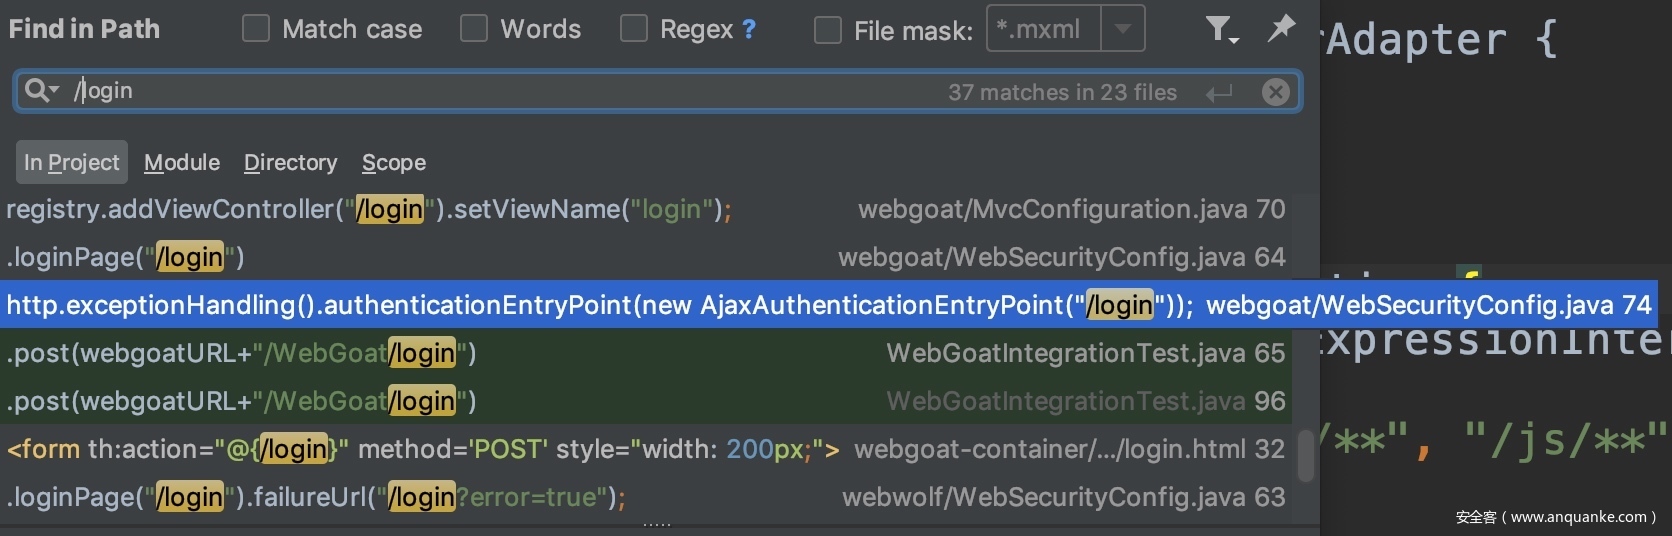Switch to the Directory tab
This screenshot has width=1672, height=536.
pos(290,162)
